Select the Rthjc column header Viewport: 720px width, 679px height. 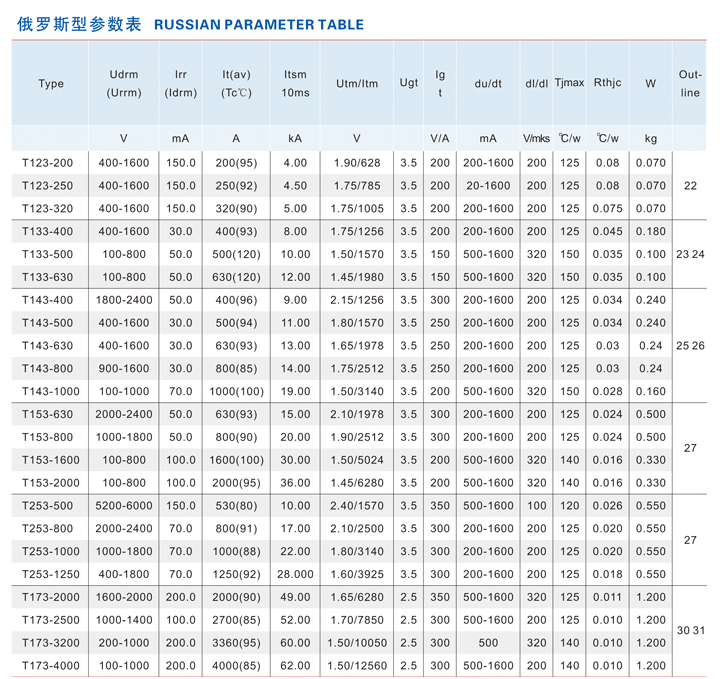(608, 83)
